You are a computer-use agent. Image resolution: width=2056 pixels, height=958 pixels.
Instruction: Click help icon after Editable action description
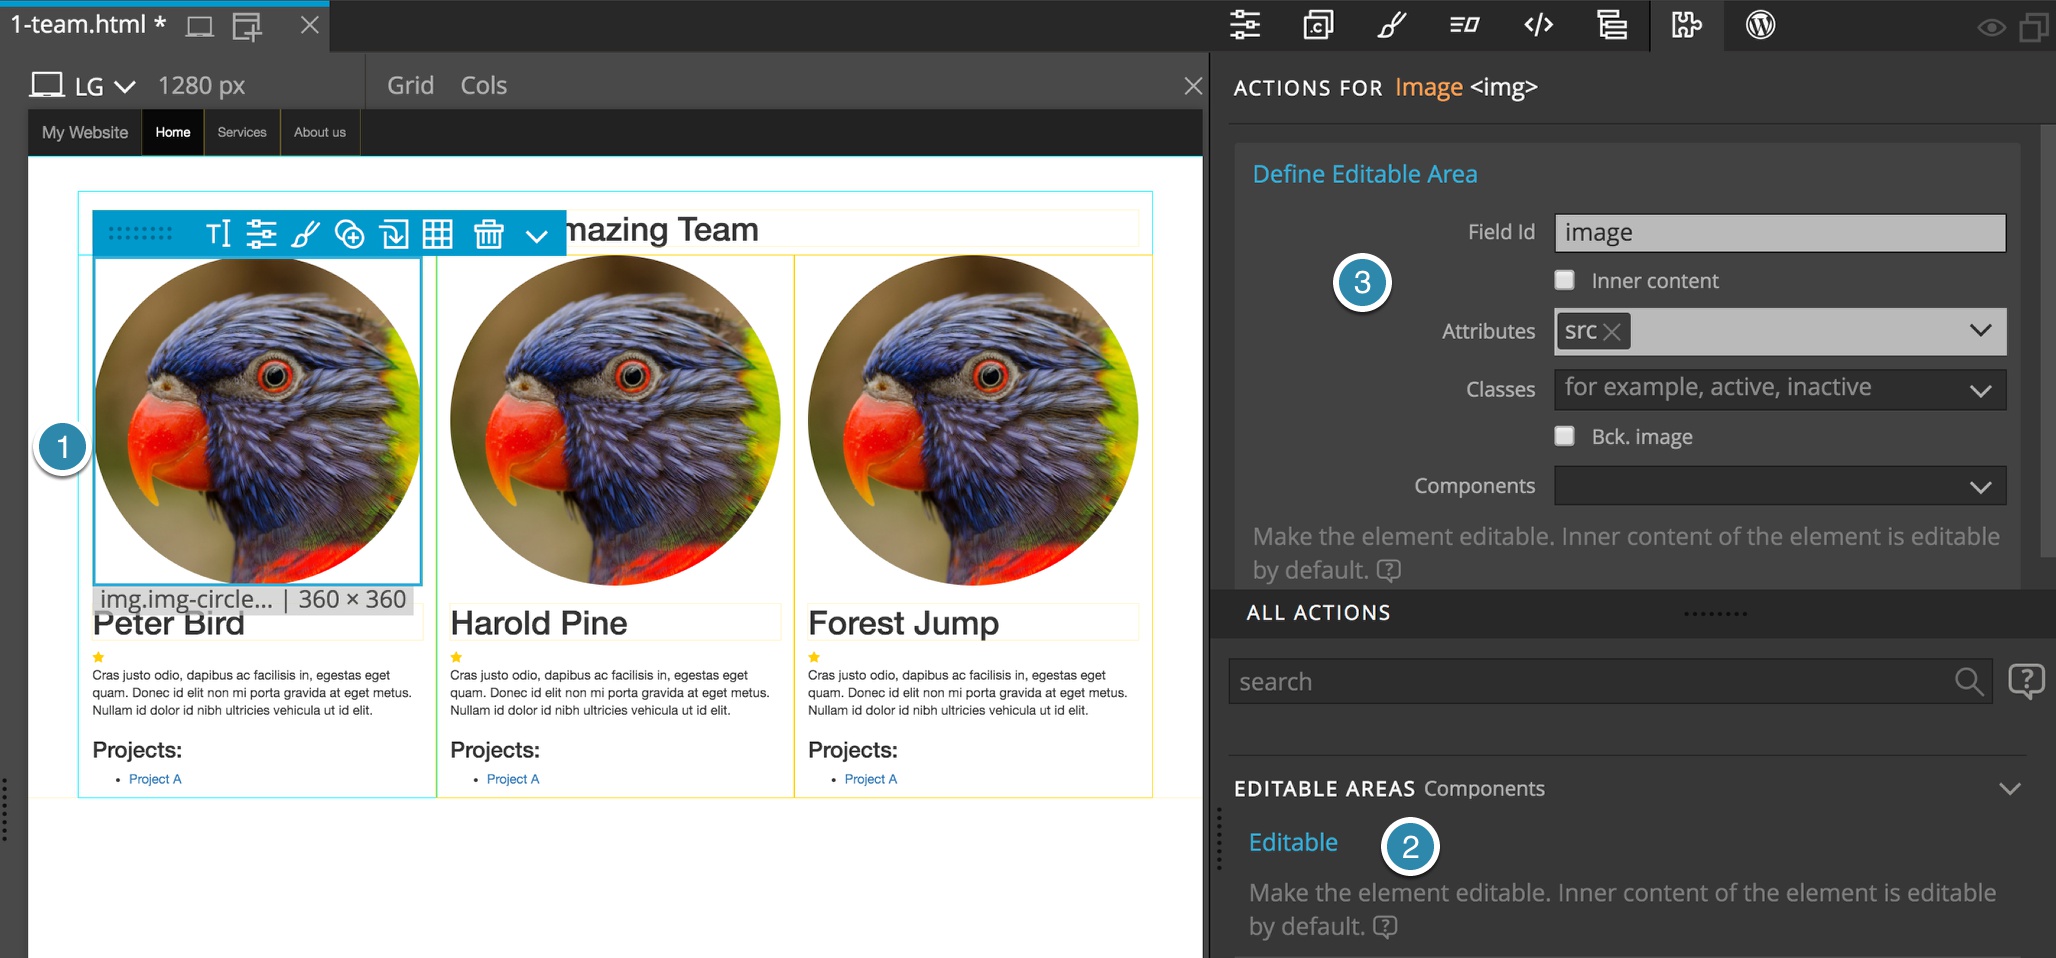(x=1385, y=926)
